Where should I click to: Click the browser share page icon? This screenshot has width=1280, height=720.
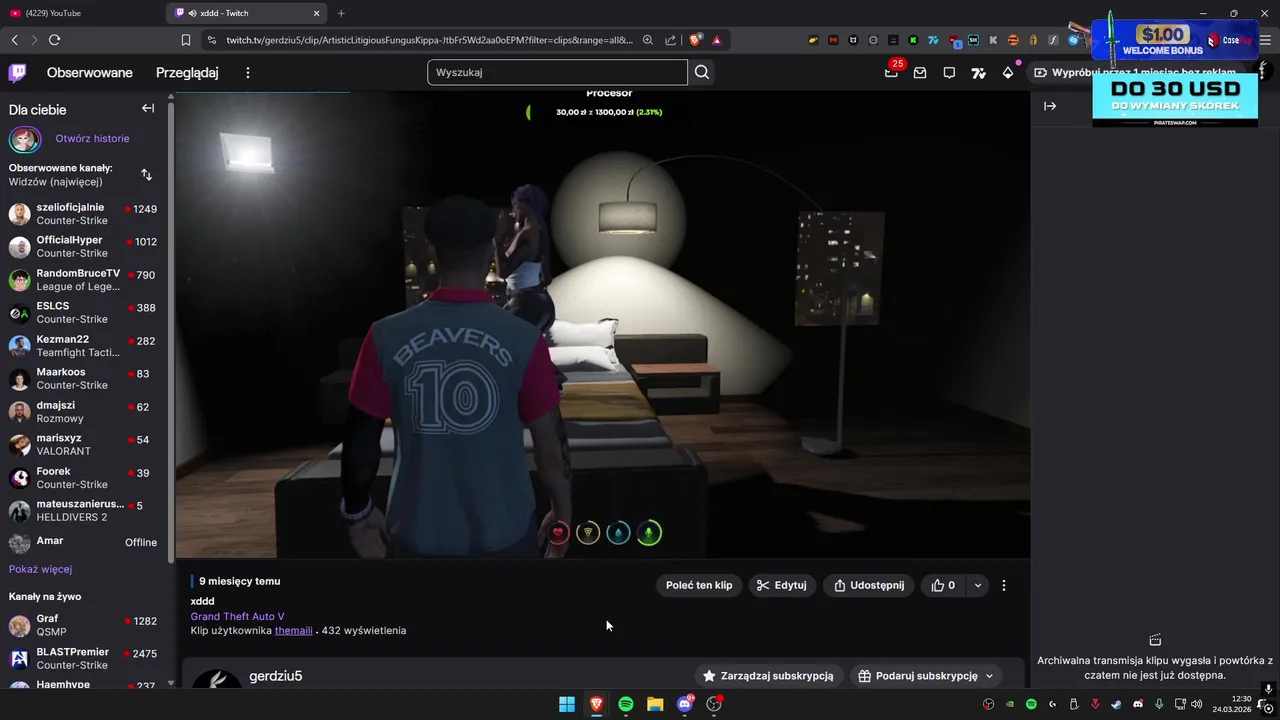pyautogui.click(x=670, y=40)
